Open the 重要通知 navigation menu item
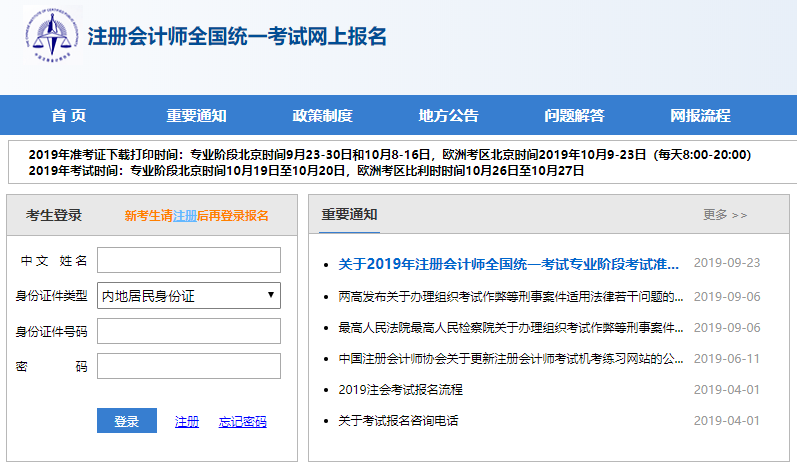Image resolution: width=797 pixels, height=467 pixels. [x=196, y=115]
